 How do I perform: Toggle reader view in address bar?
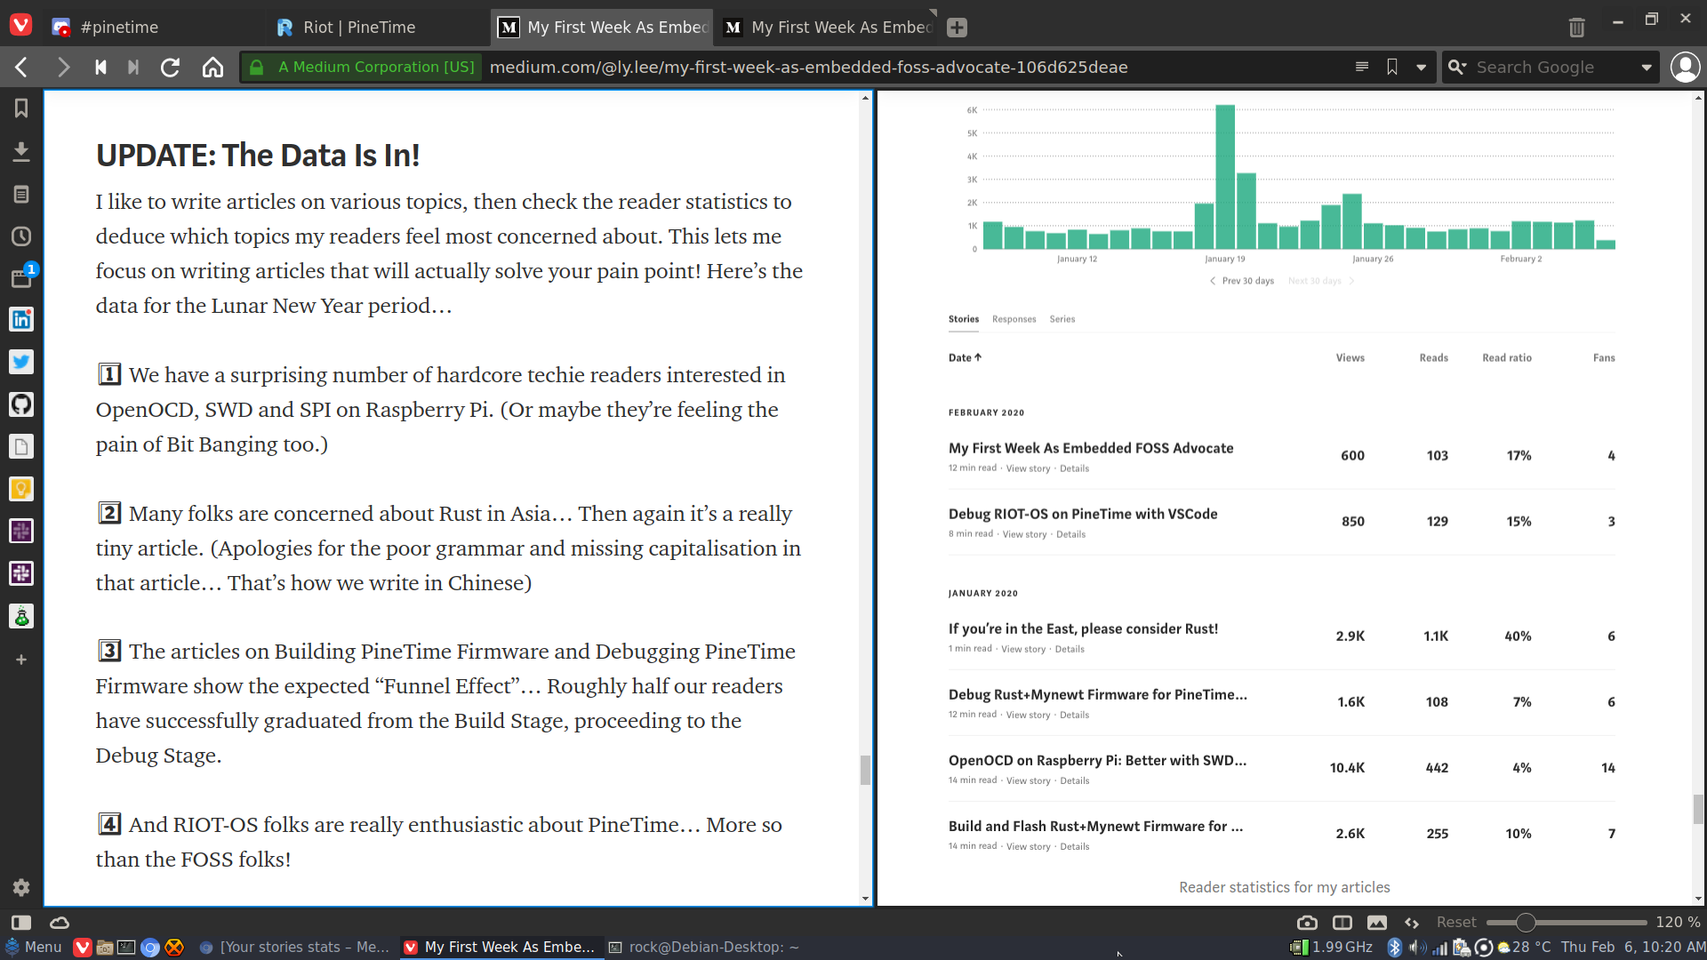[1361, 67]
